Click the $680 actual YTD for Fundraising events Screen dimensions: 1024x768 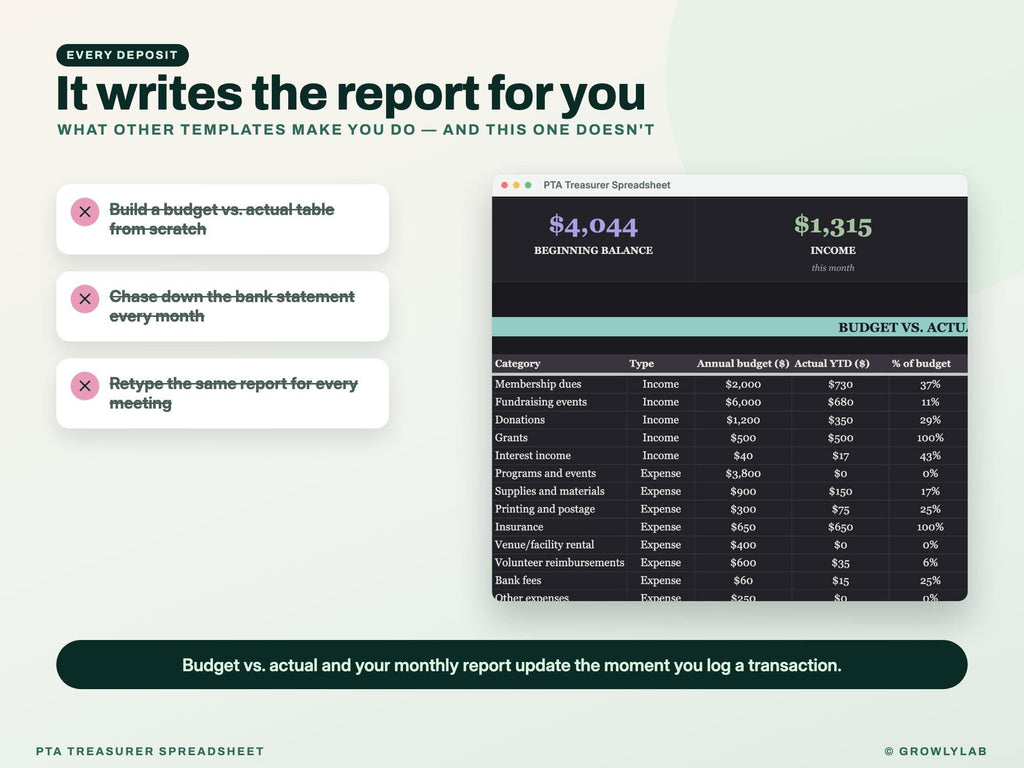coord(840,402)
